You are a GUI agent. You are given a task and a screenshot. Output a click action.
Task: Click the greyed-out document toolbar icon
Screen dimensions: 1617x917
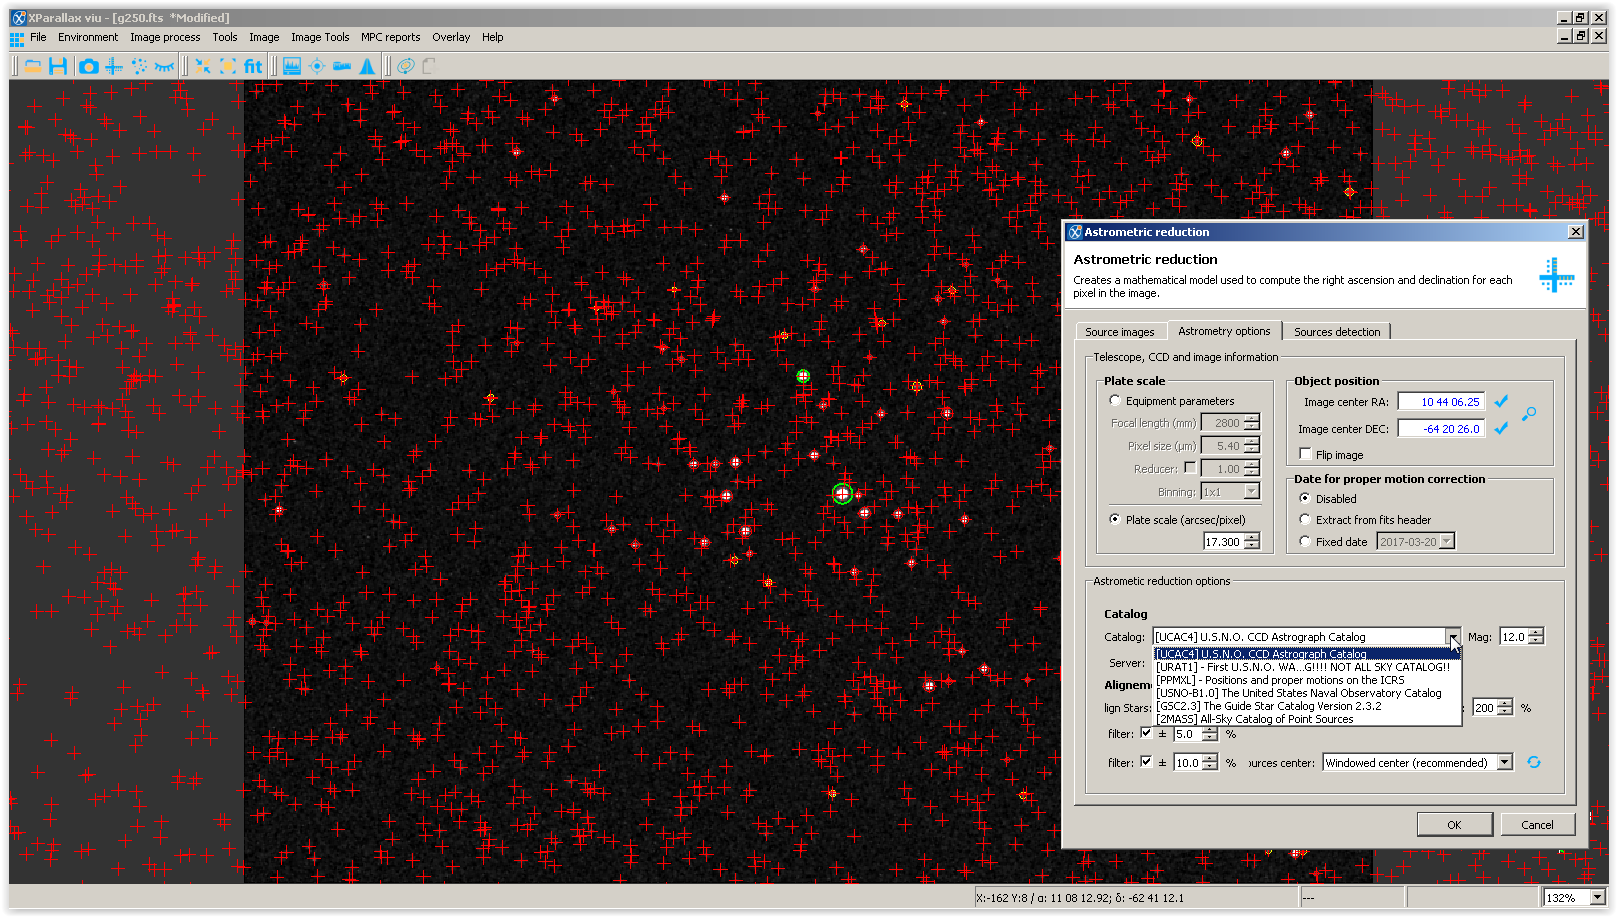[430, 66]
